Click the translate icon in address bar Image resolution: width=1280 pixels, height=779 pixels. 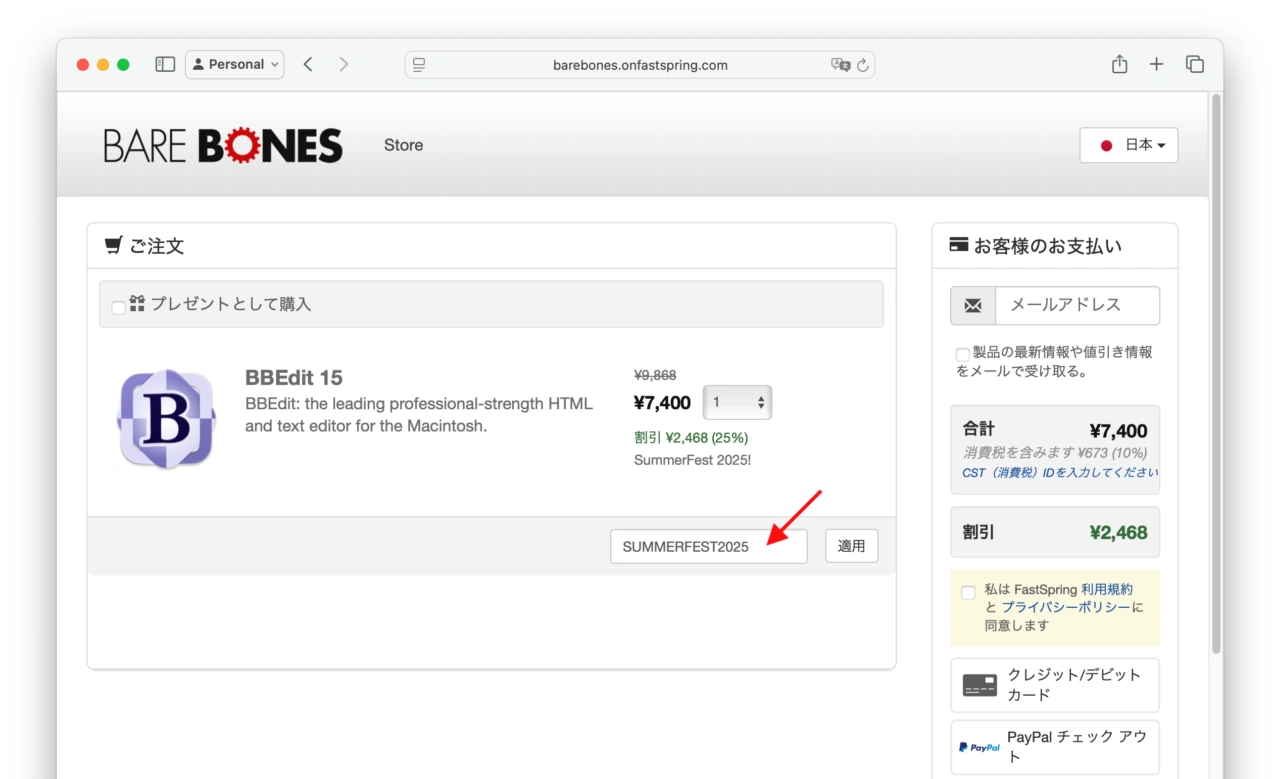coord(840,65)
